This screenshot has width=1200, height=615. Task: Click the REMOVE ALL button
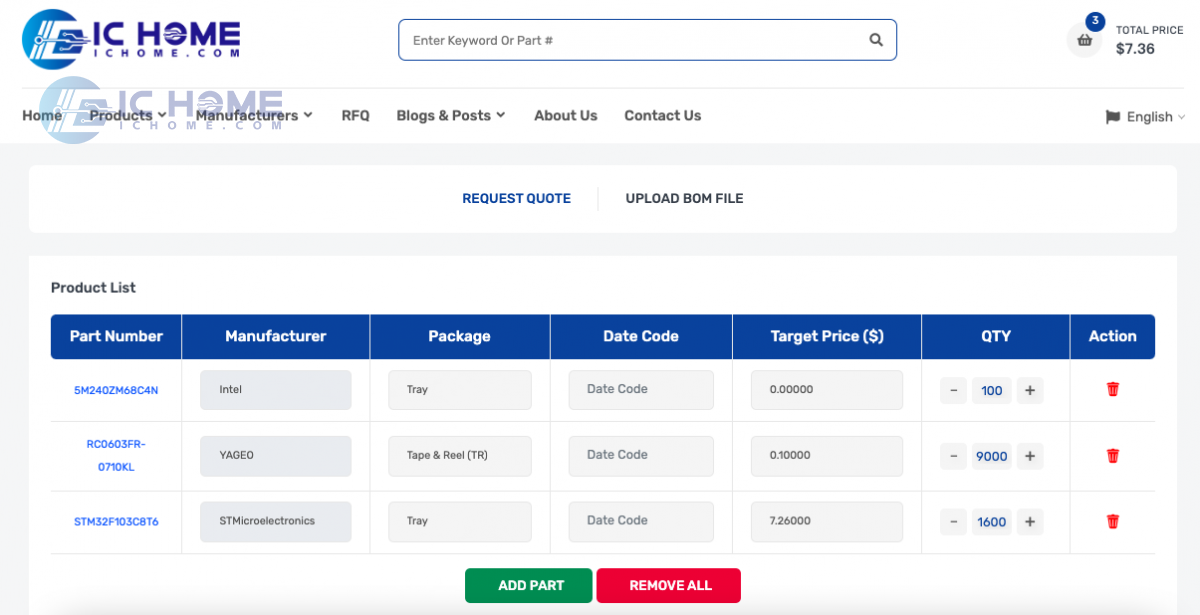[x=669, y=586]
